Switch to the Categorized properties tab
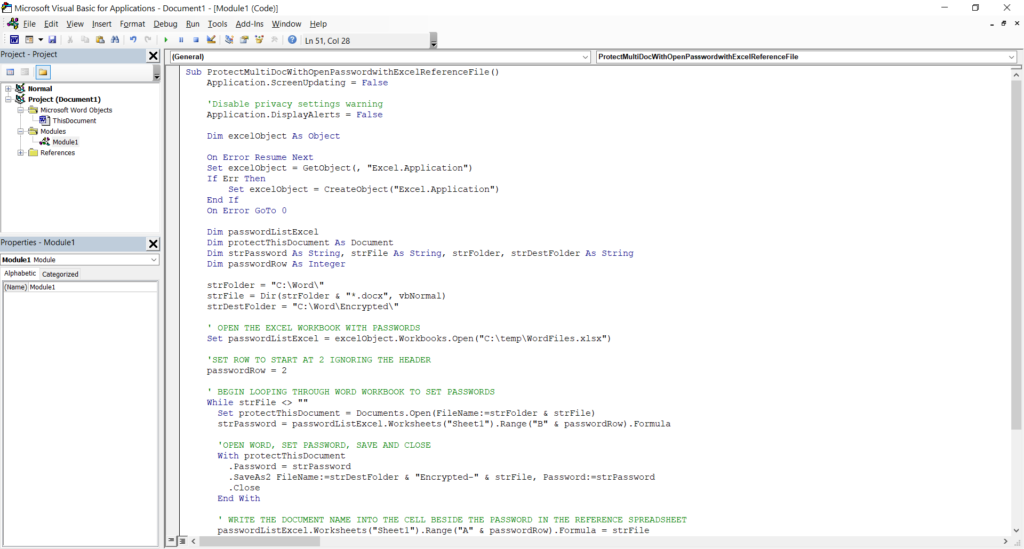 point(60,274)
